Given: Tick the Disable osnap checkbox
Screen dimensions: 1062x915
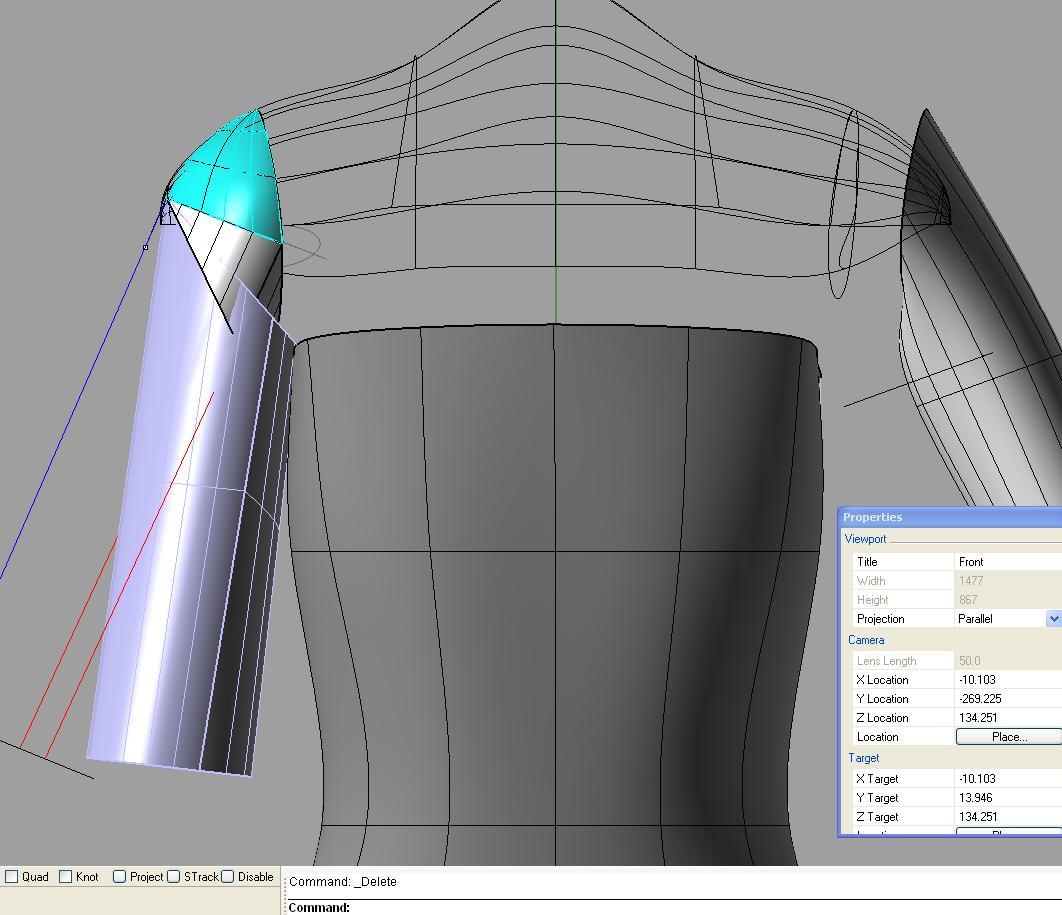Looking at the screenshot, I should coord(228,877).
